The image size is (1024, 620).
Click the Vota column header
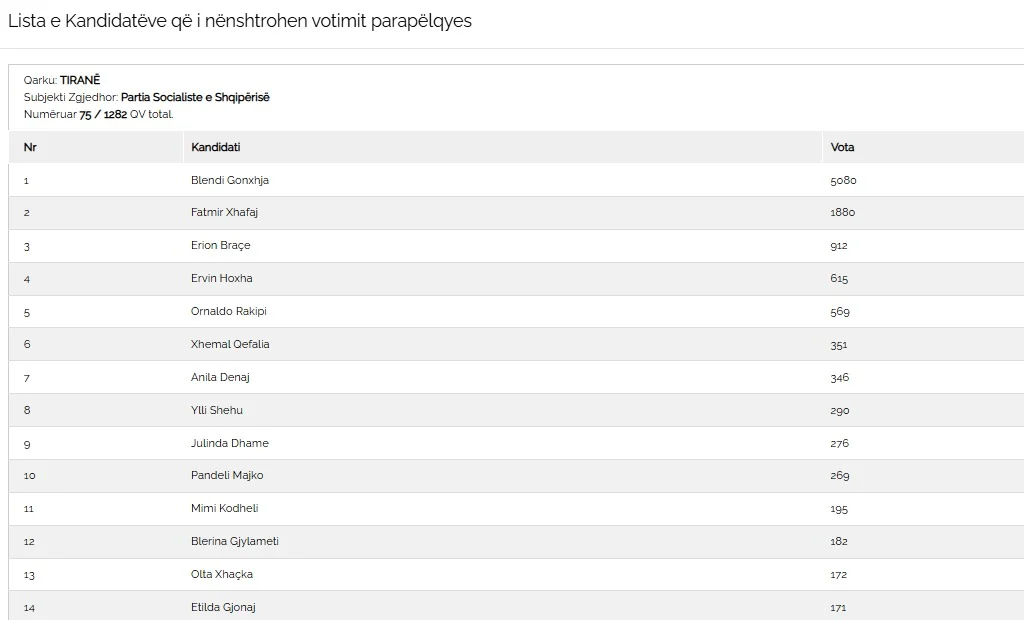(842, 147)
